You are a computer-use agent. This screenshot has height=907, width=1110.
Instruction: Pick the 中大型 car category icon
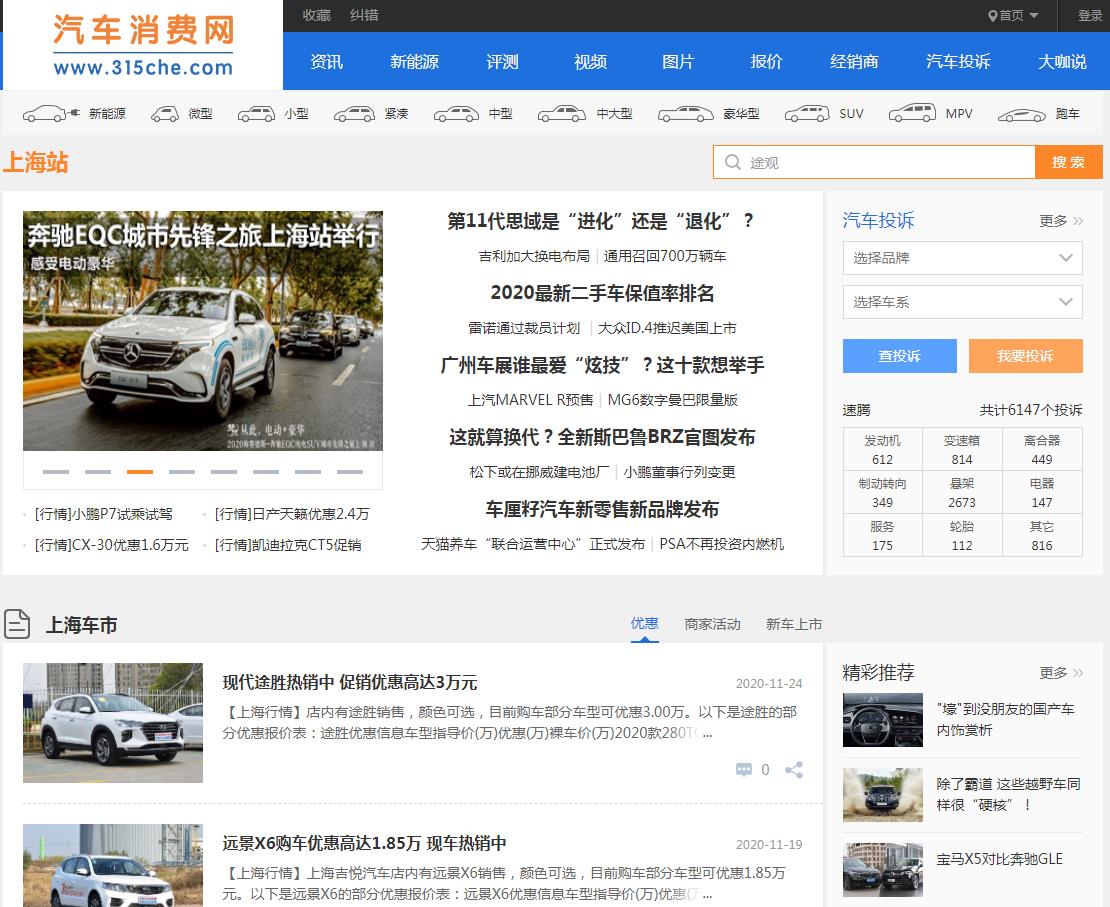pyautogui.click(x=561, y=113)
